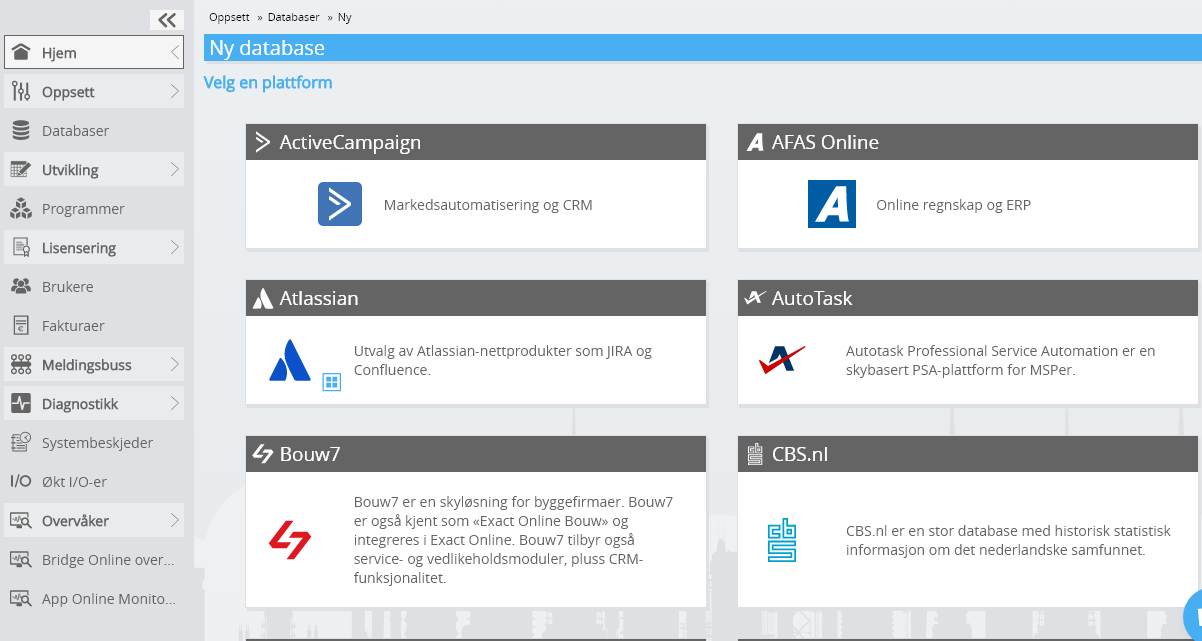The image size is (1202, 641).
Task: Open the Systembeskjeder menu item
Action: click(94, 443)
